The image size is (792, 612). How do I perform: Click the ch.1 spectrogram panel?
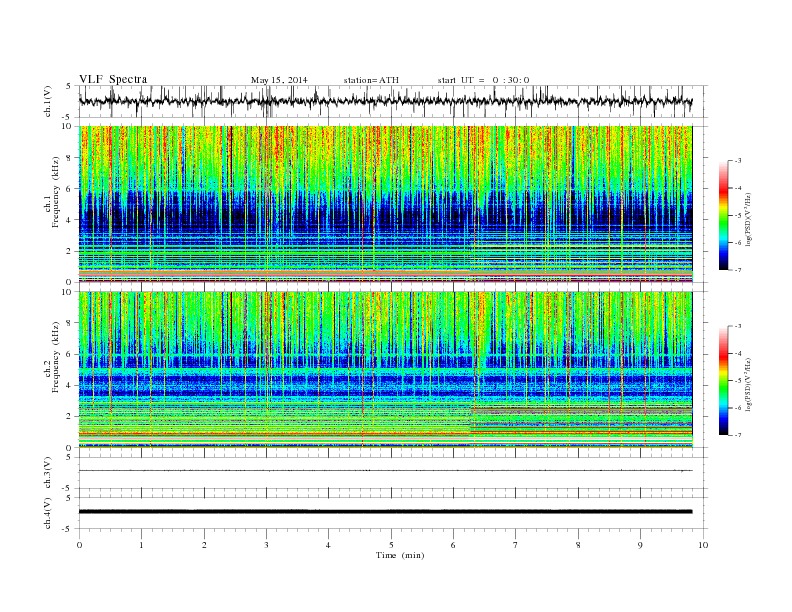click(x=385, y=204)
